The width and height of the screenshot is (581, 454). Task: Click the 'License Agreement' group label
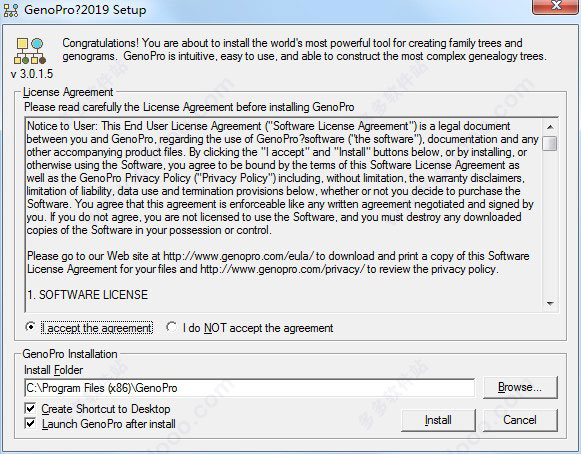[68, 92]
